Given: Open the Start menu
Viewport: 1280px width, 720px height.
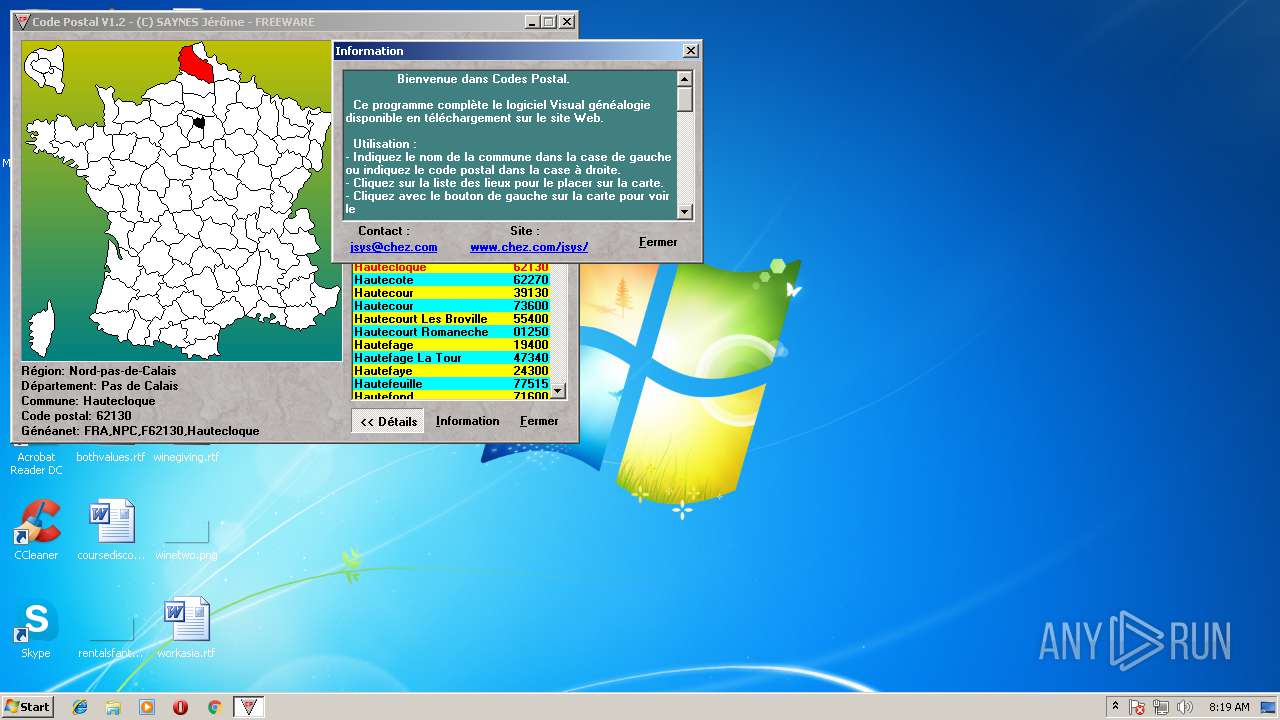Looking at the screenshot, I should [x=27, y=707].
